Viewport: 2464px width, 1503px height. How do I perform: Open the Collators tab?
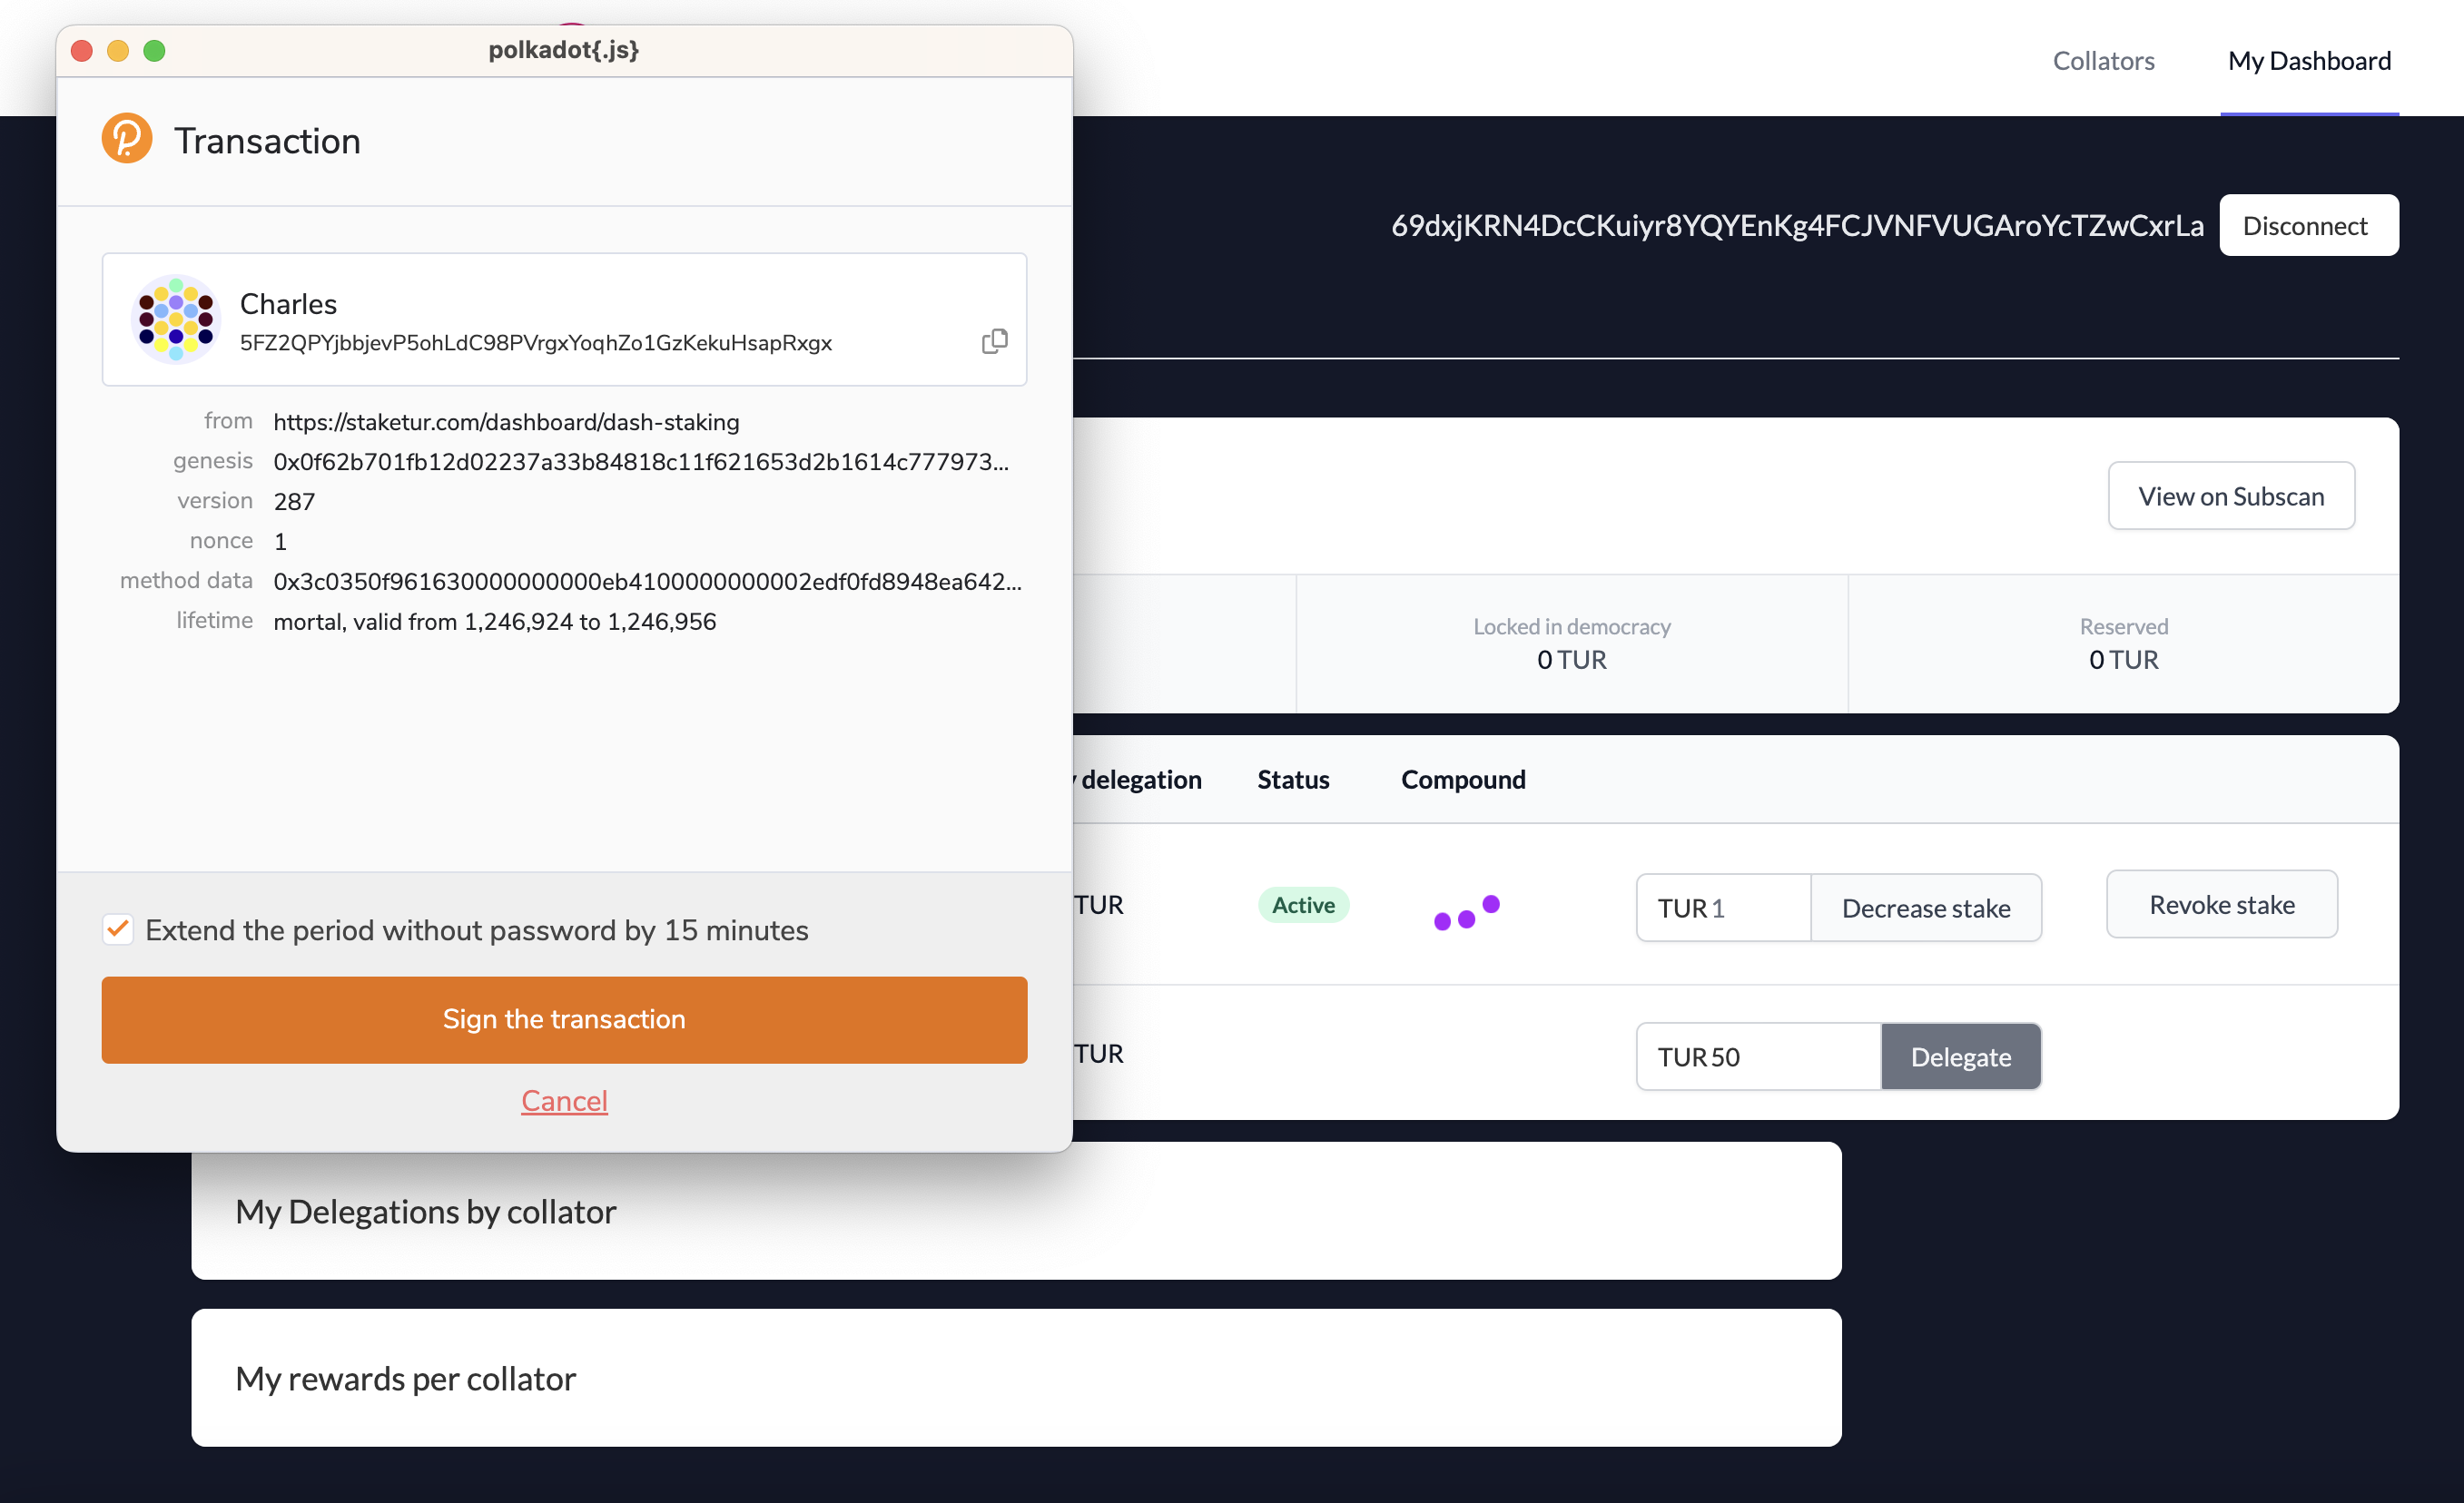tap(2103, 60)
